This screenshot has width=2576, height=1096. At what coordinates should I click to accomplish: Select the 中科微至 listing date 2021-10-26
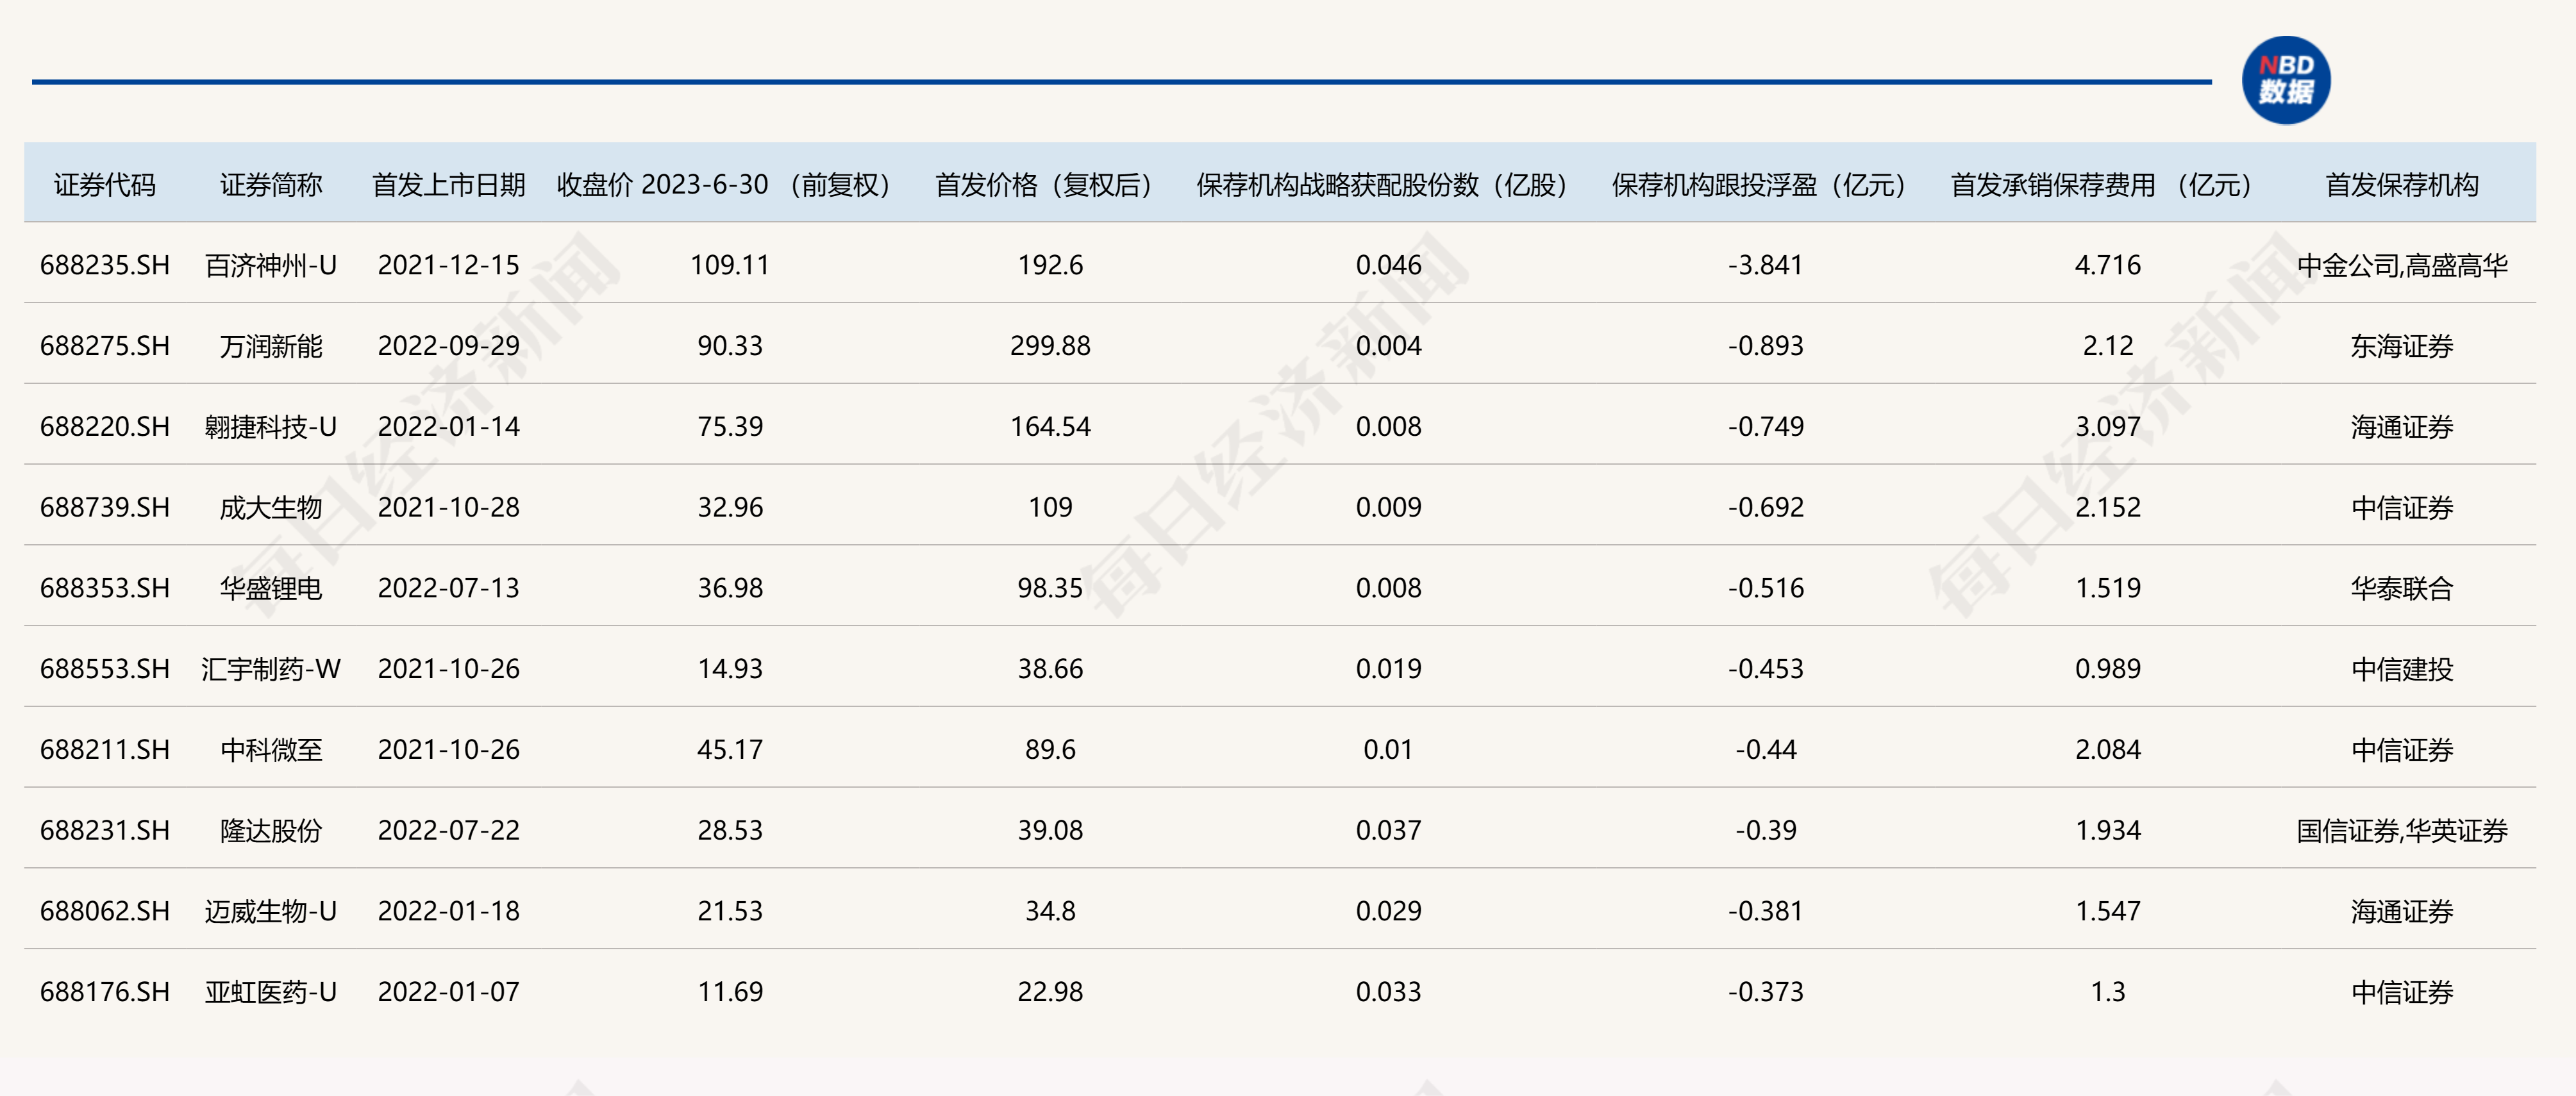pos(448,750)
